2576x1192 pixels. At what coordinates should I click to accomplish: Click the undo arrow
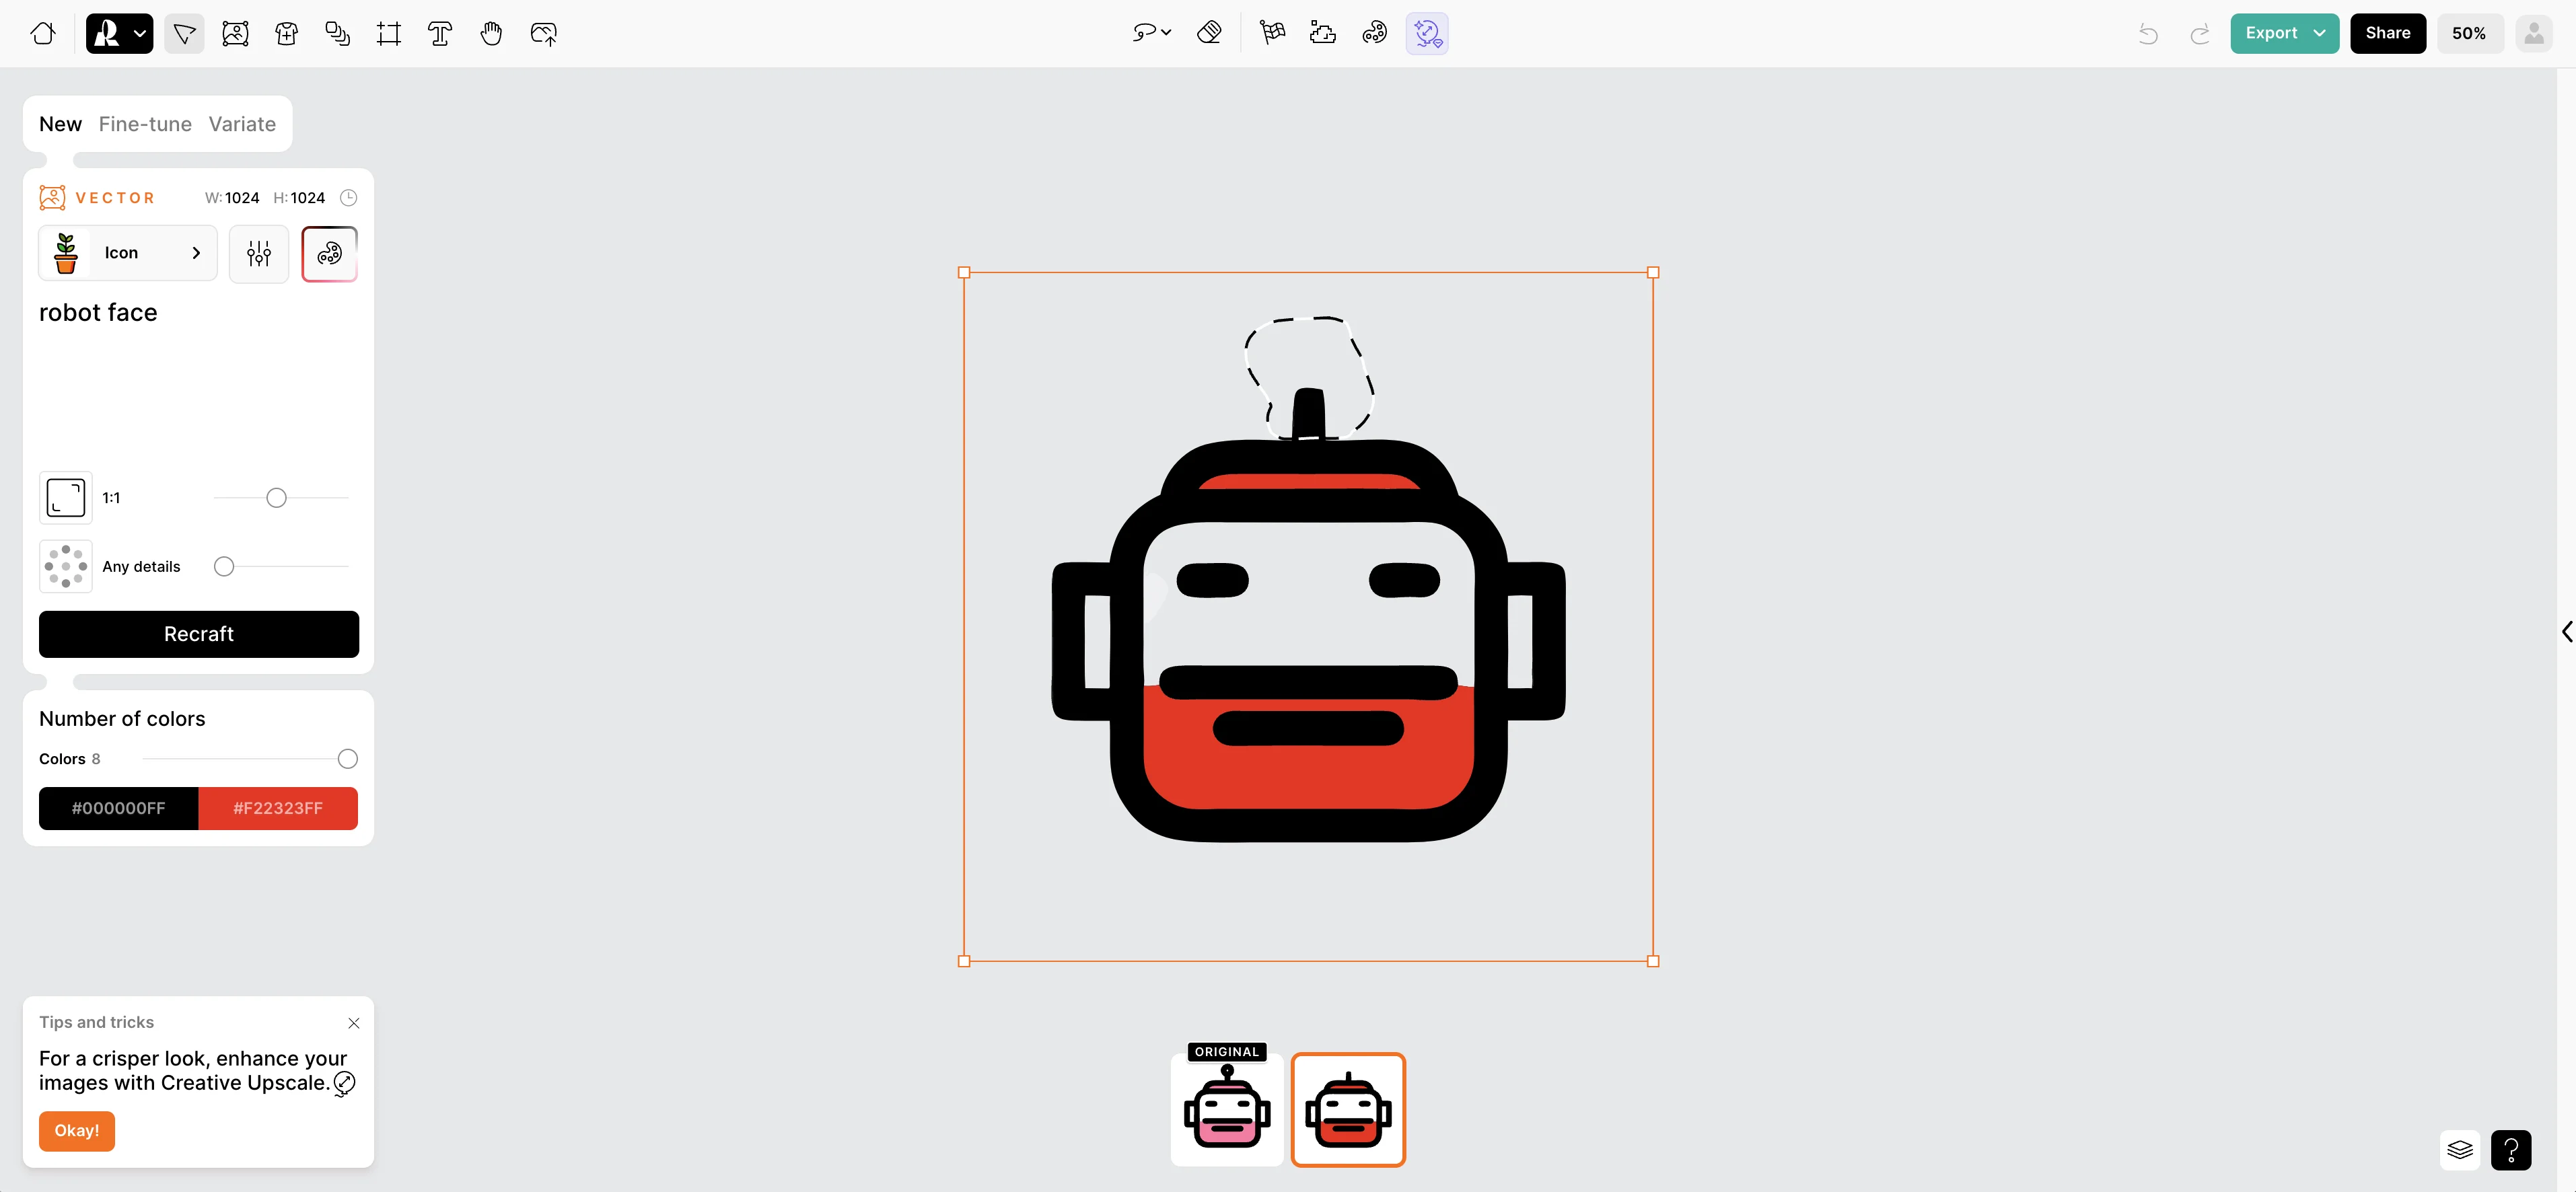click(2147, 34)
